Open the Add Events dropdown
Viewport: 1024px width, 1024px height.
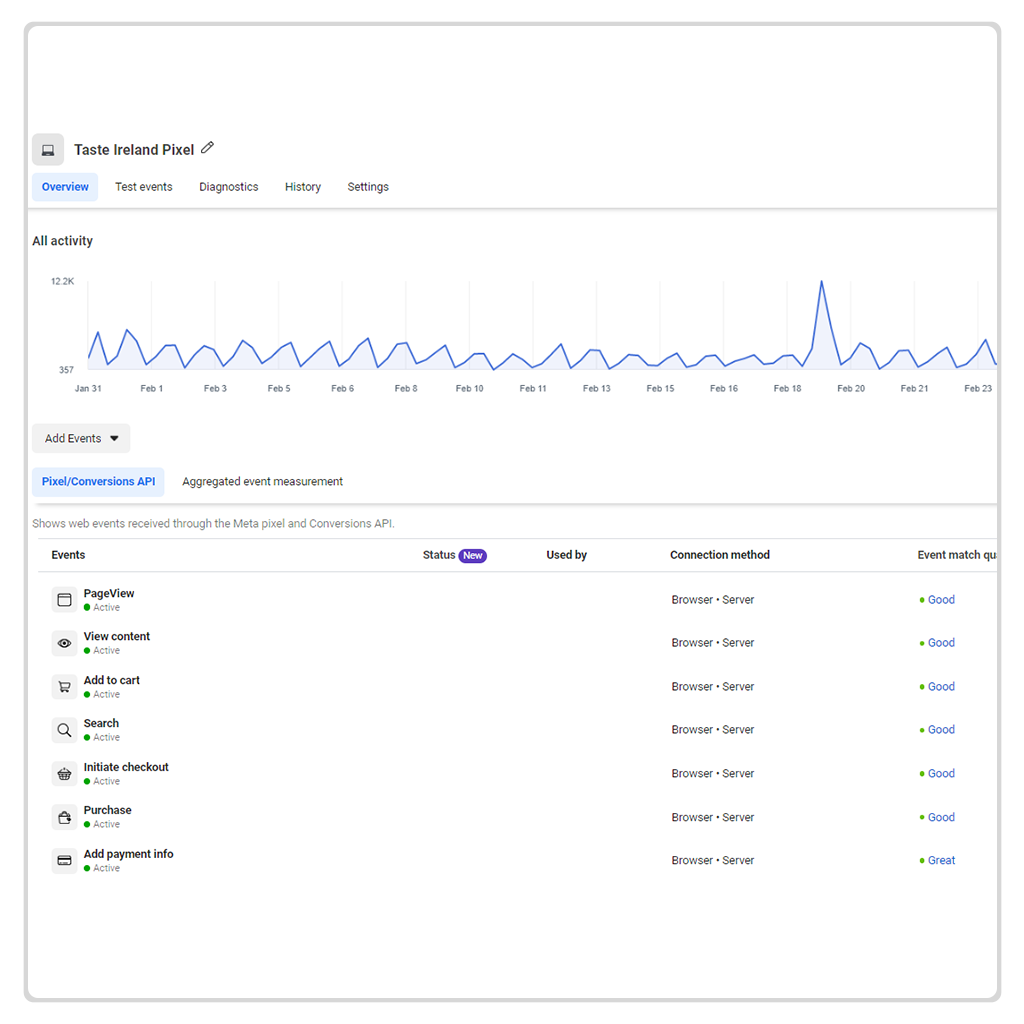tap(81, 438)
